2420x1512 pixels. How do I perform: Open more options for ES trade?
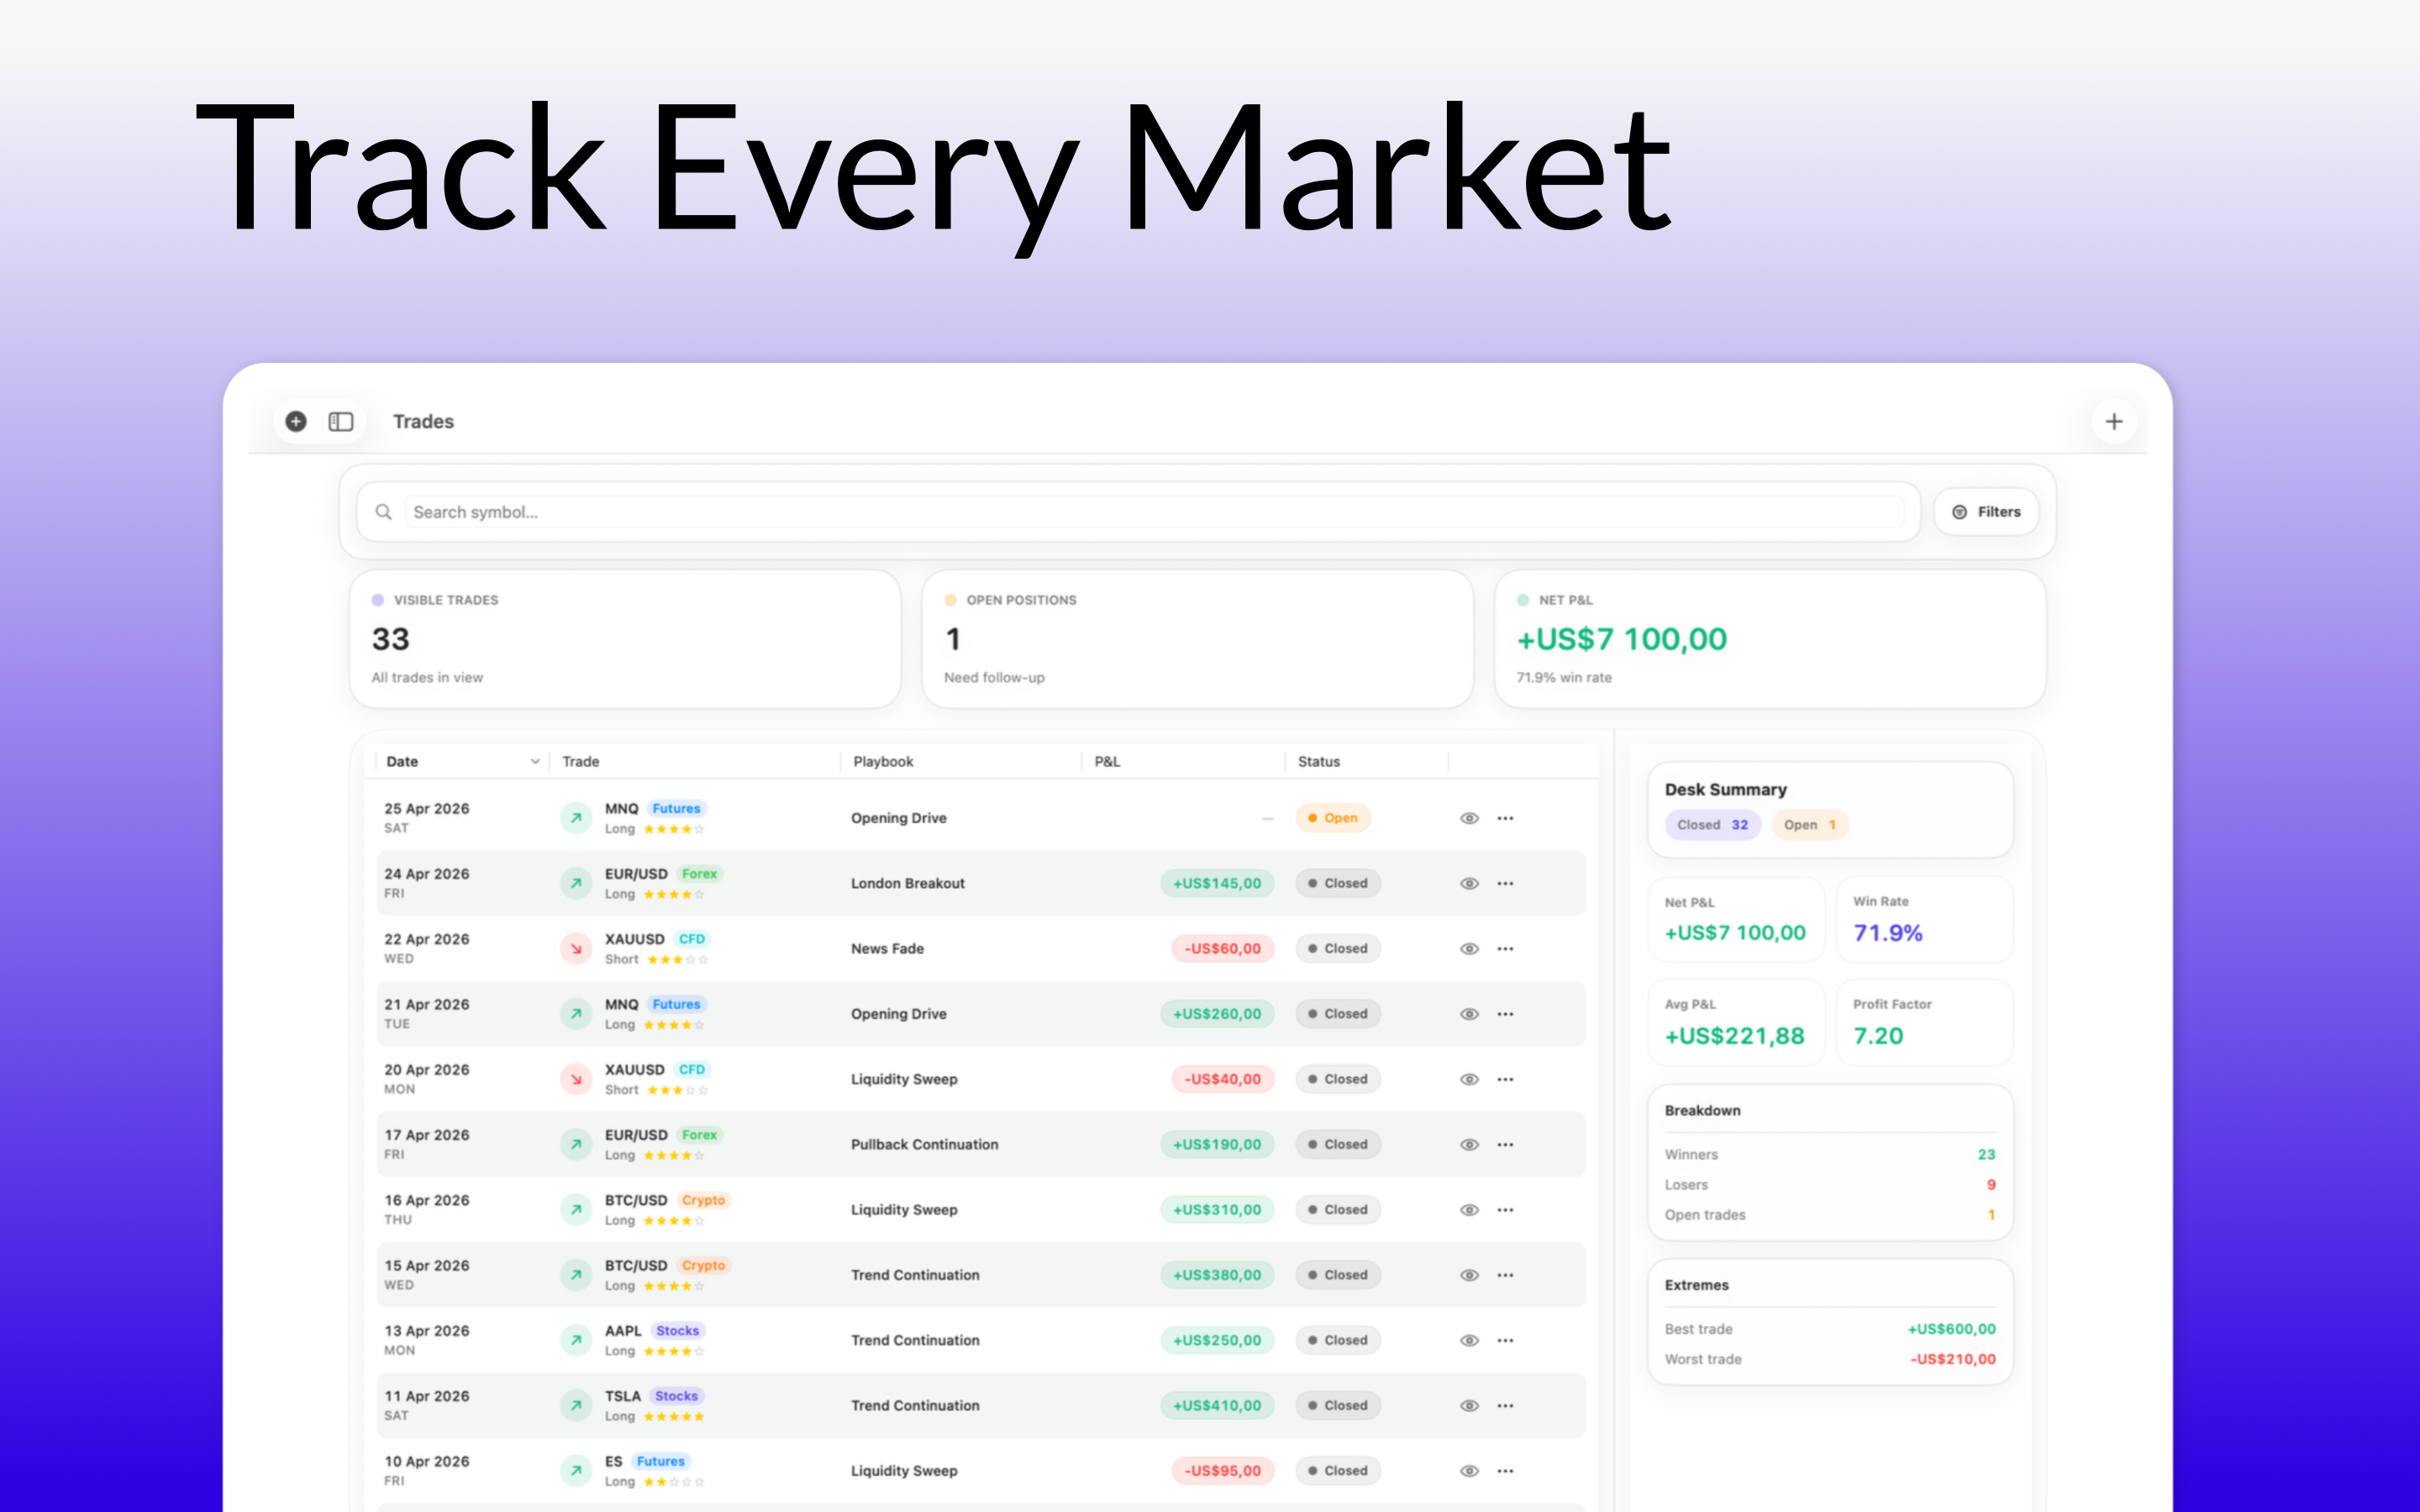tap(1505, 1471)
